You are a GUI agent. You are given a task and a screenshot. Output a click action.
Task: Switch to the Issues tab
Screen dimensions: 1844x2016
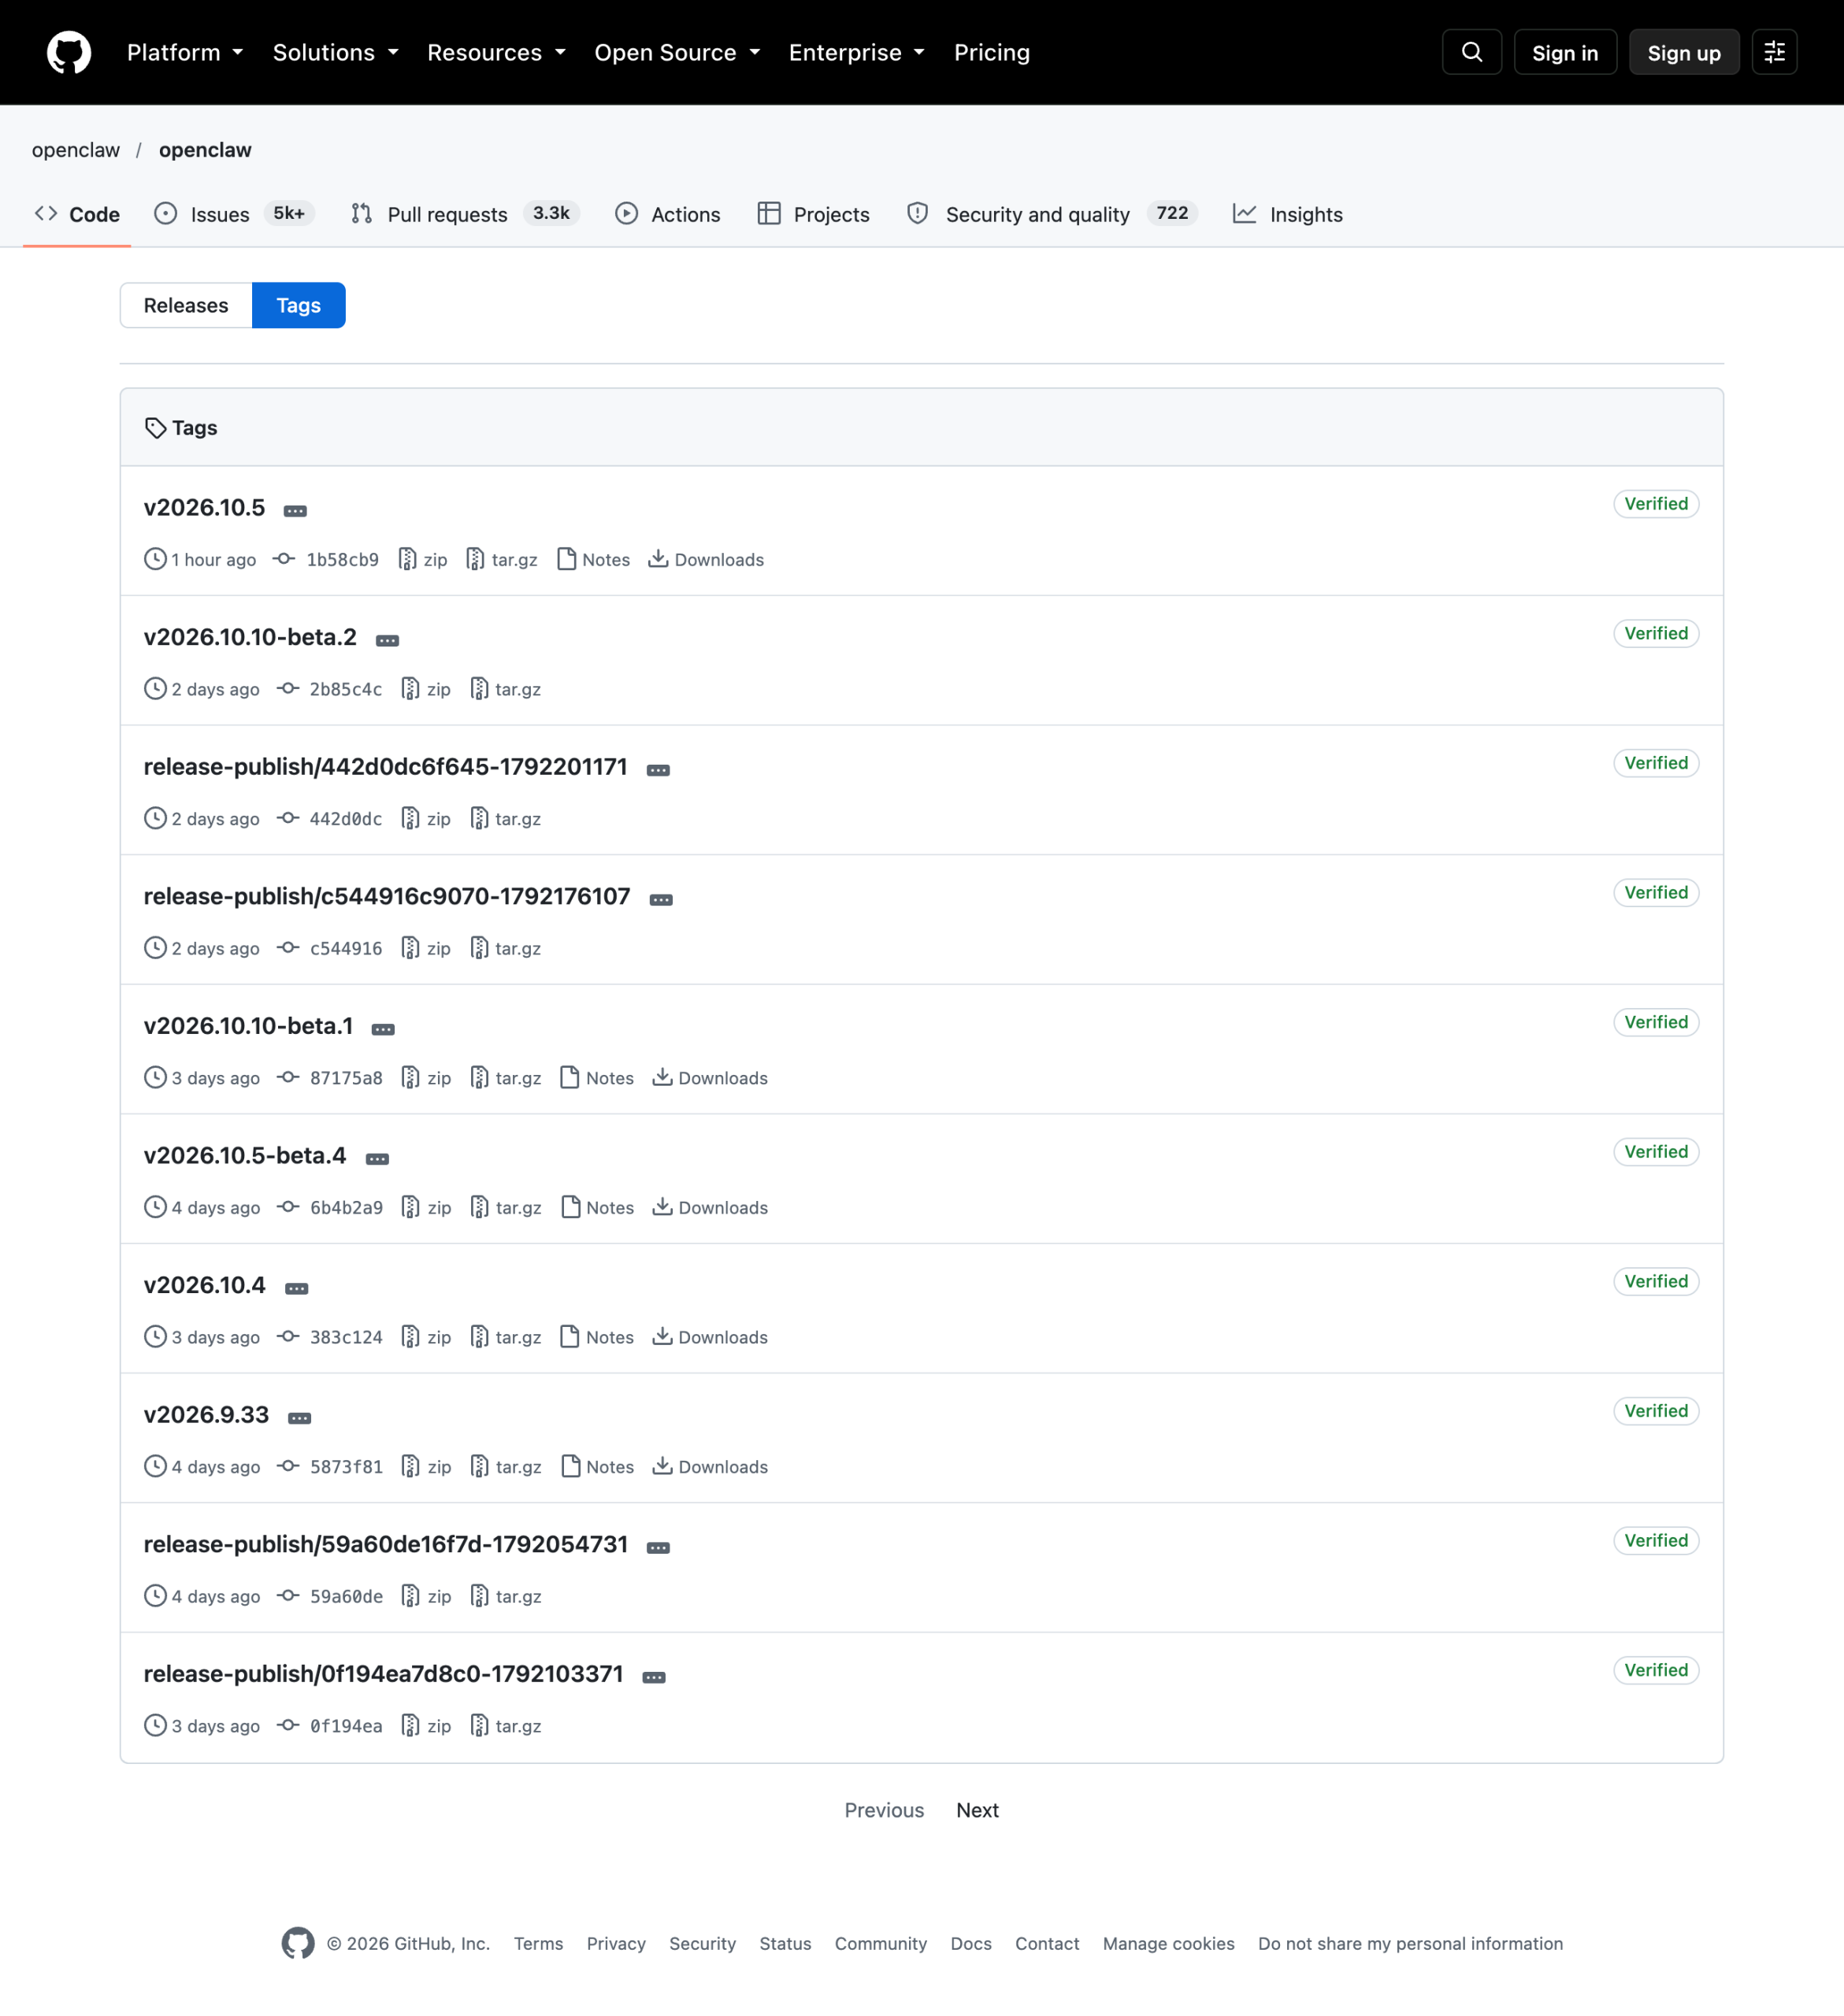tap(235, 214)
